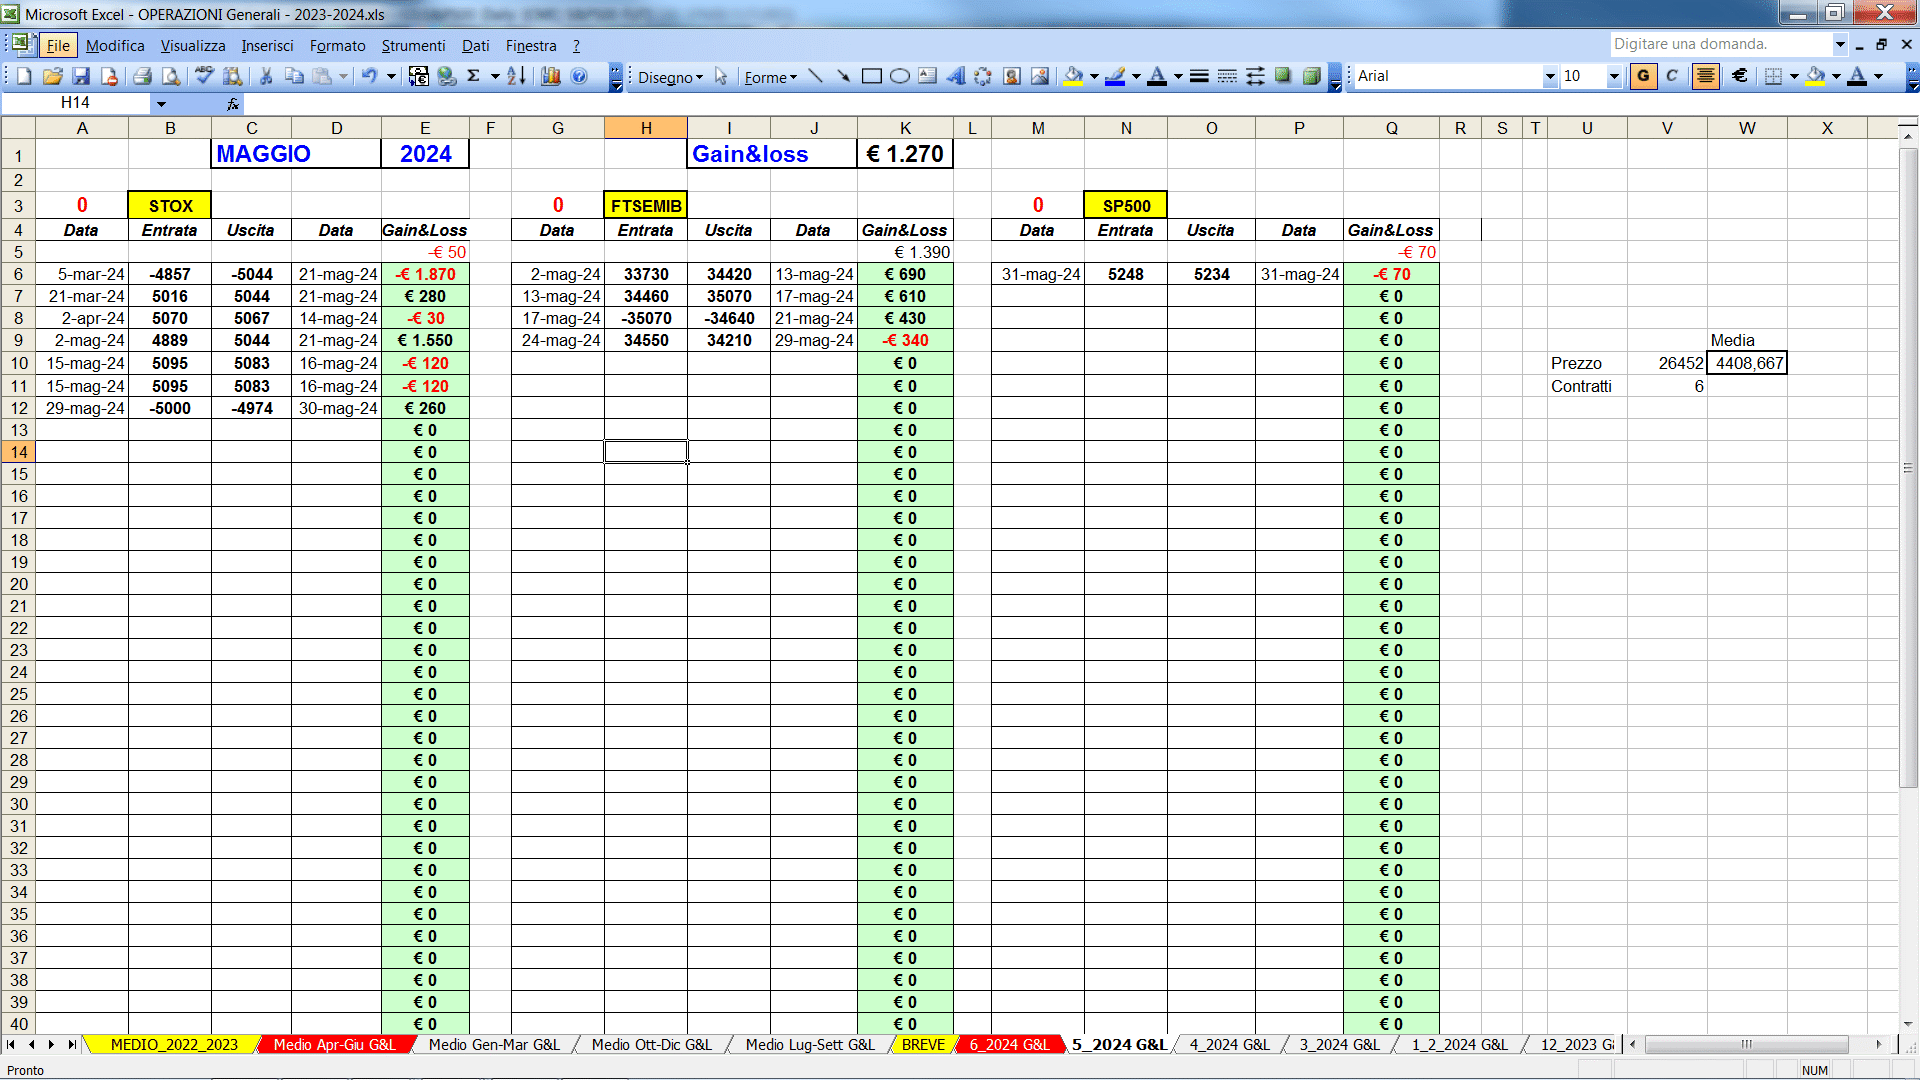Expand the borders options arrow
Image resolution: width=1920 pixels, height=1080 pixels.
click(1794, 76)
